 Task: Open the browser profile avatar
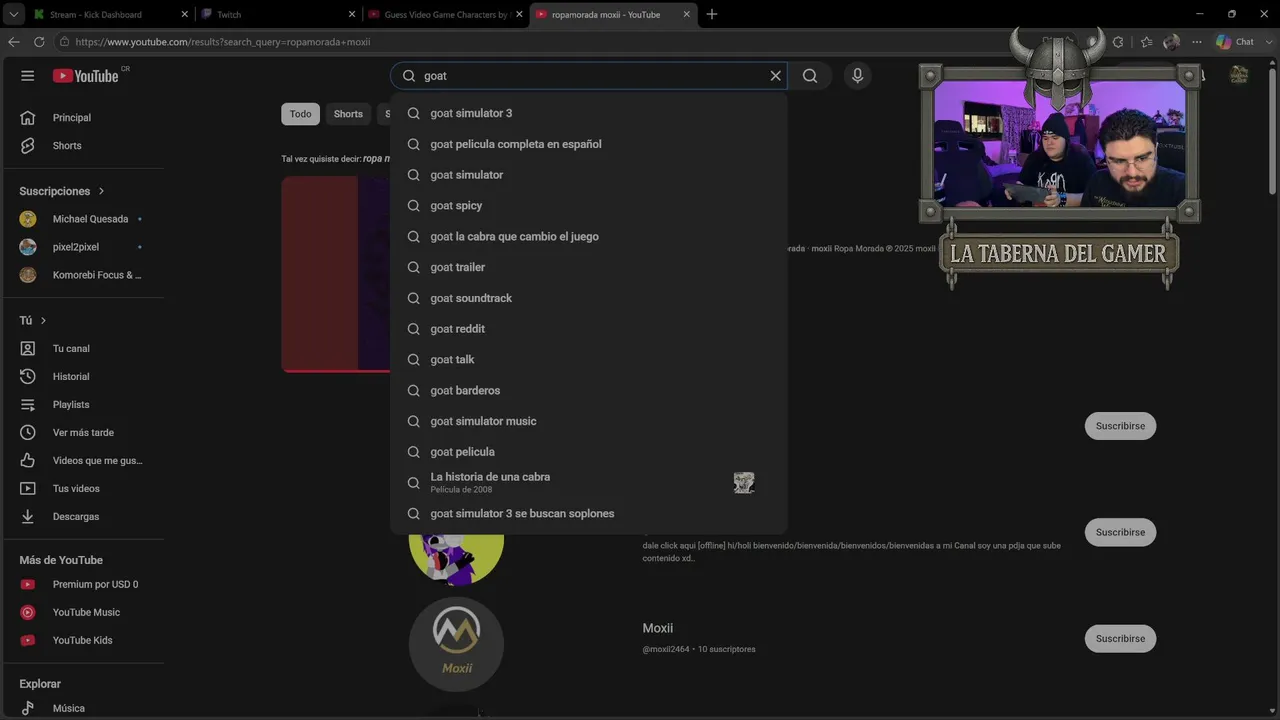[1171, 42]
